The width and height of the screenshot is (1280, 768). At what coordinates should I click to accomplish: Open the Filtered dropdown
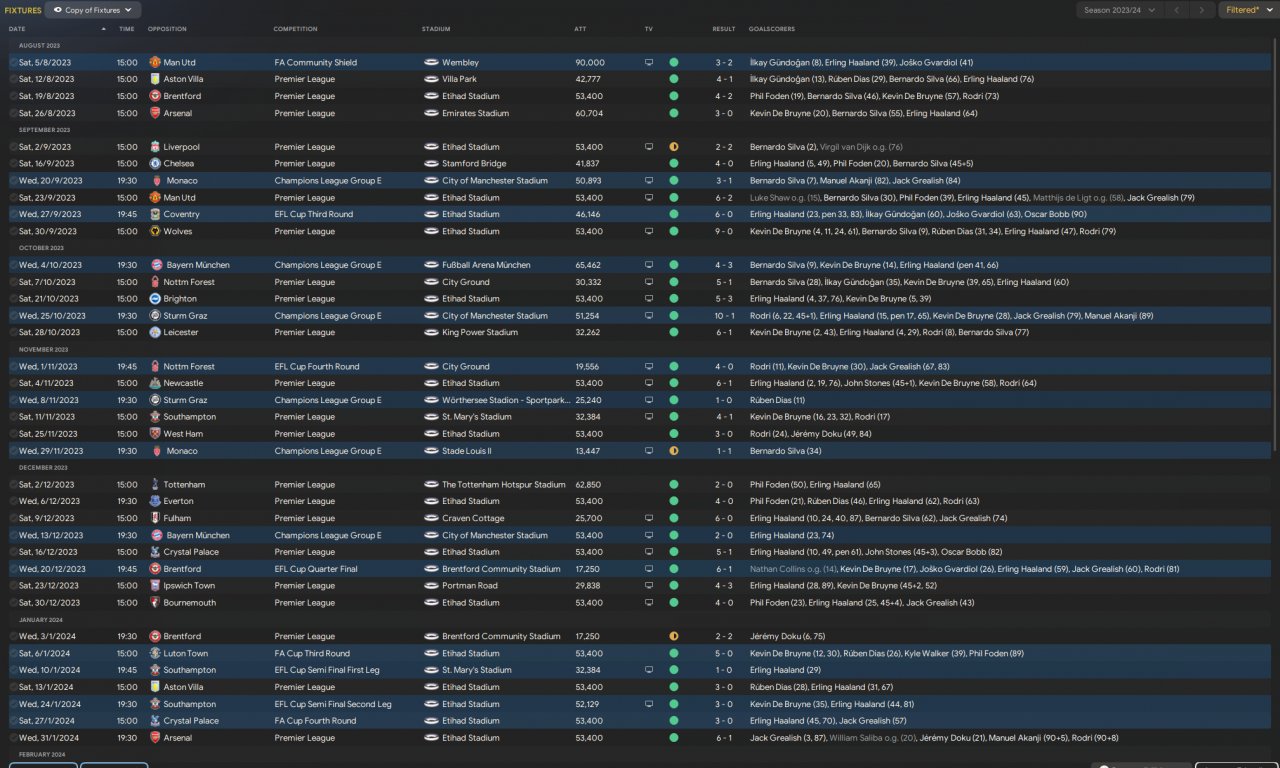[x=1248, y=10]
